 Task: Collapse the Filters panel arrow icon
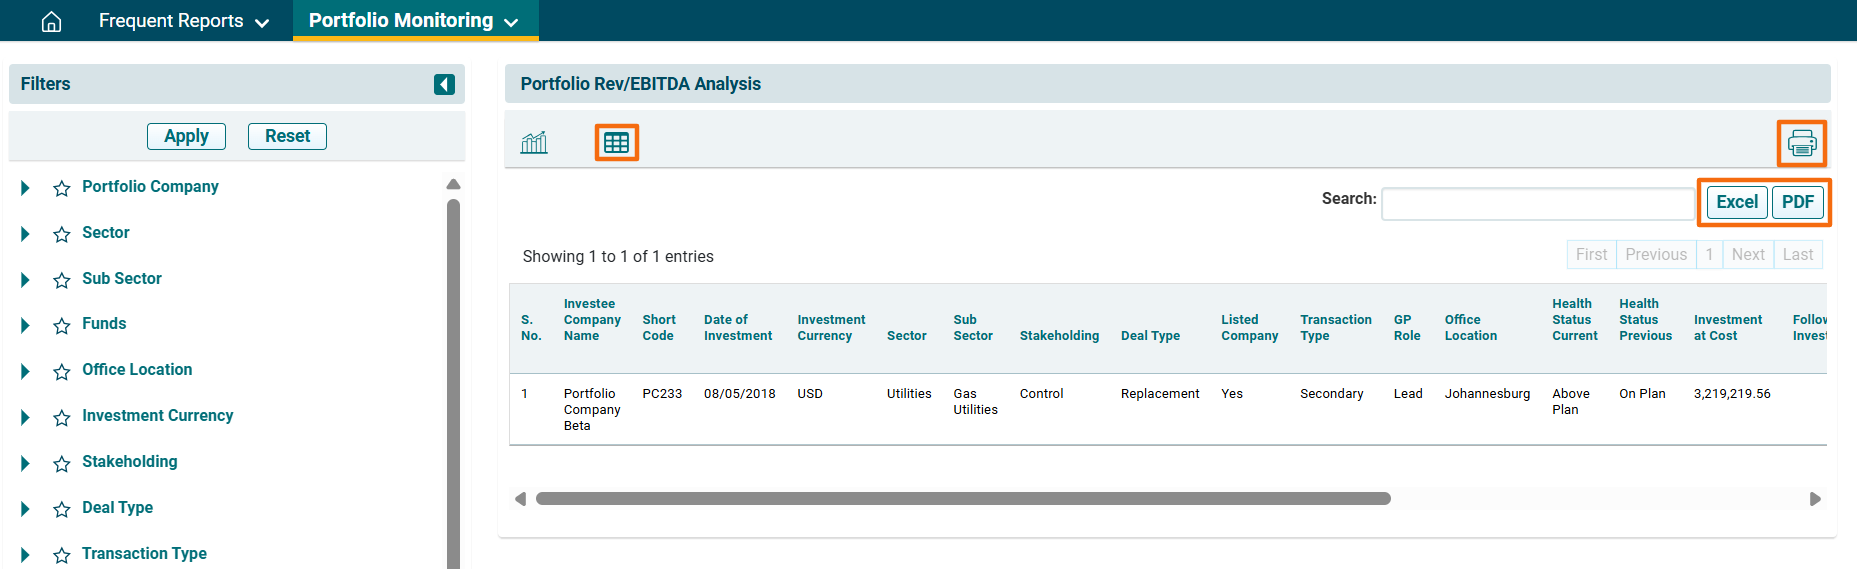[444, 84]
